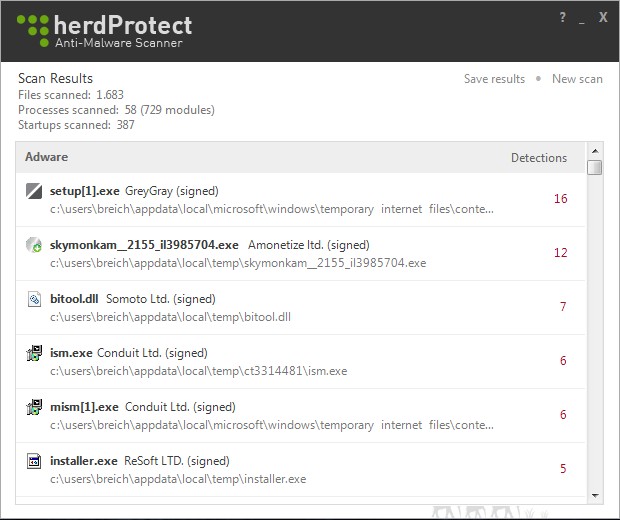This screenshot has width=620, height=520.
Task: Click the scrollbar up arrow
Action: click(x=595, y=151)
